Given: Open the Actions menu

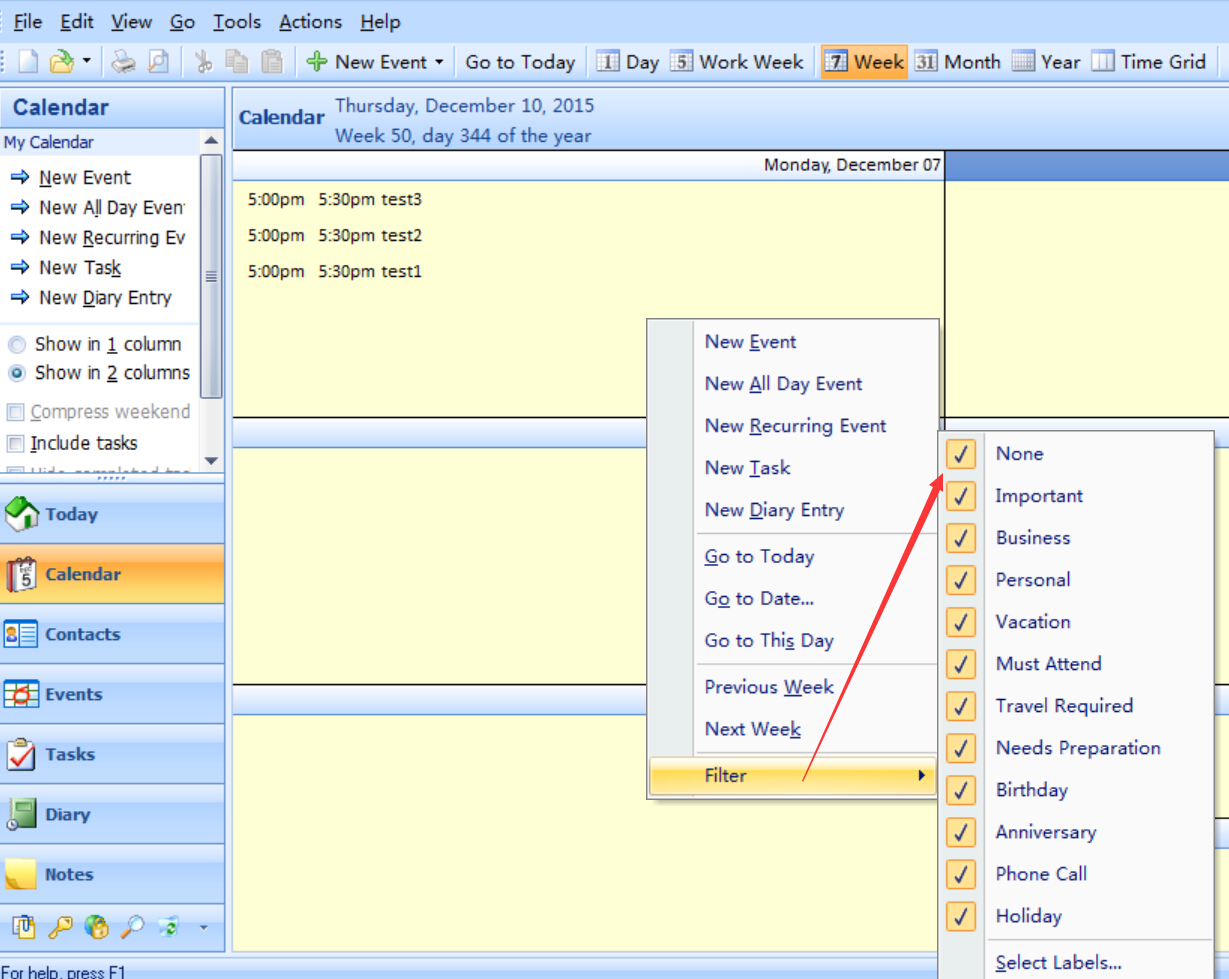Looking at the screenshot, I should [310, 21].
